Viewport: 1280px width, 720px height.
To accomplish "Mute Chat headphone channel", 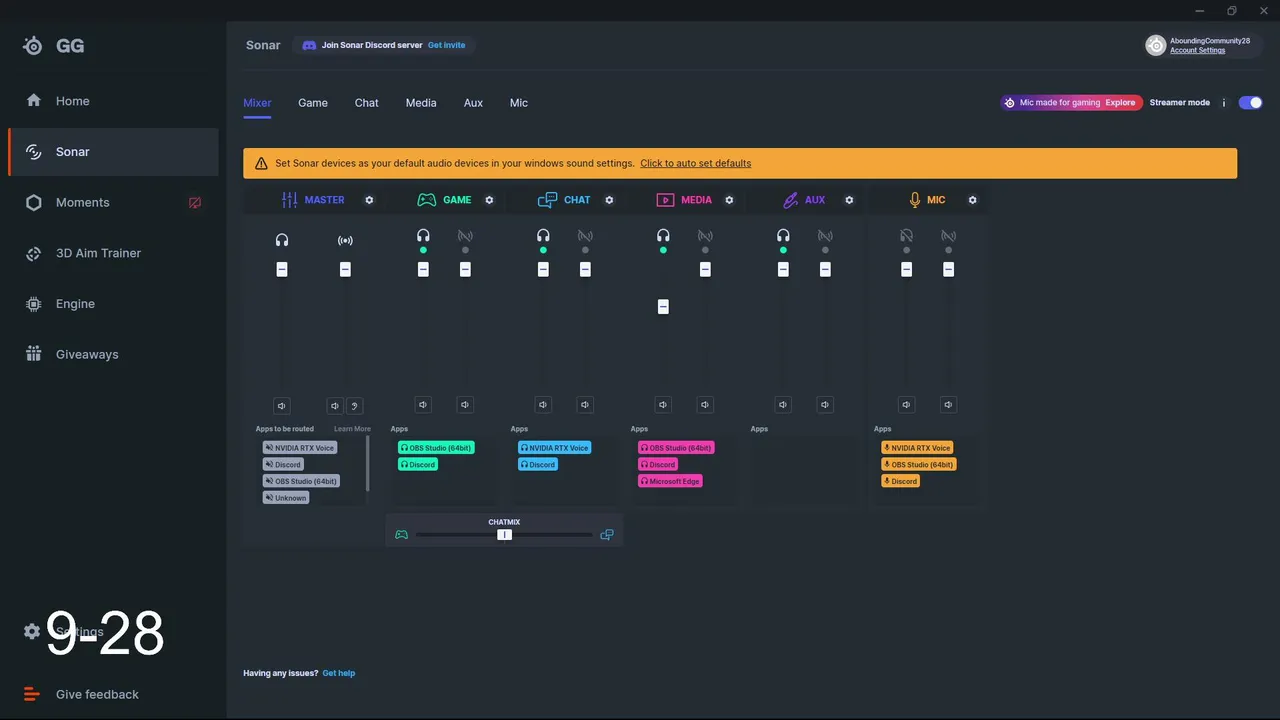I will pyautogui.click(x=543, y=405).
